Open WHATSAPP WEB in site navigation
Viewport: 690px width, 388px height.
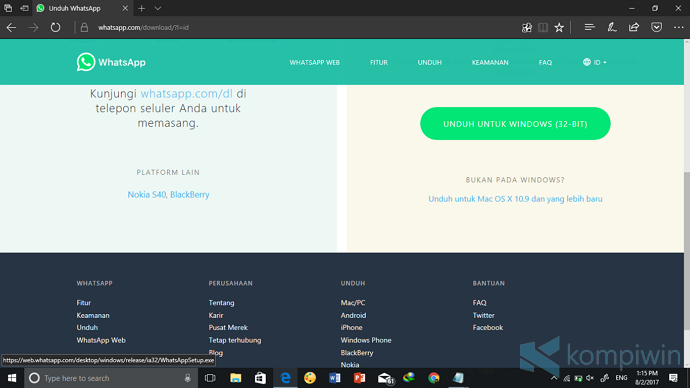coord(314,62)
